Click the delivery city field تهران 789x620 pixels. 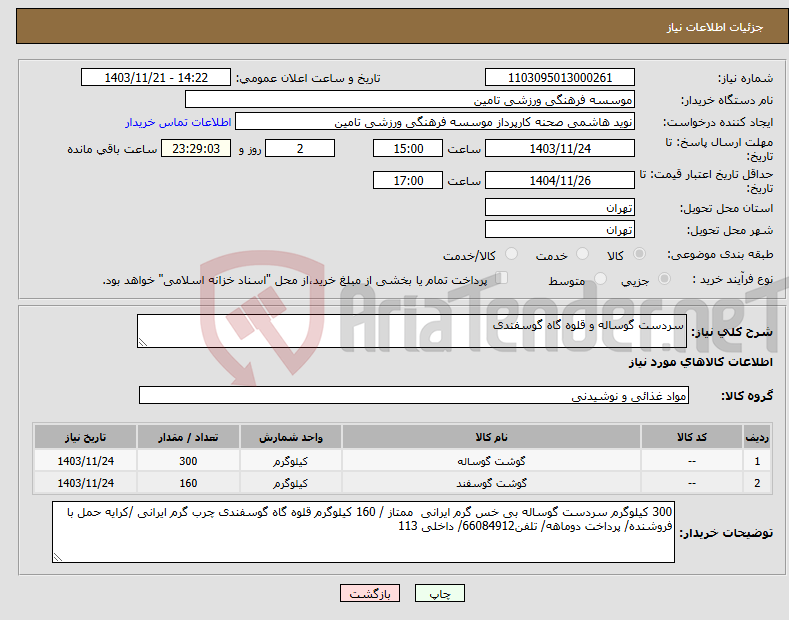[560, 229]
